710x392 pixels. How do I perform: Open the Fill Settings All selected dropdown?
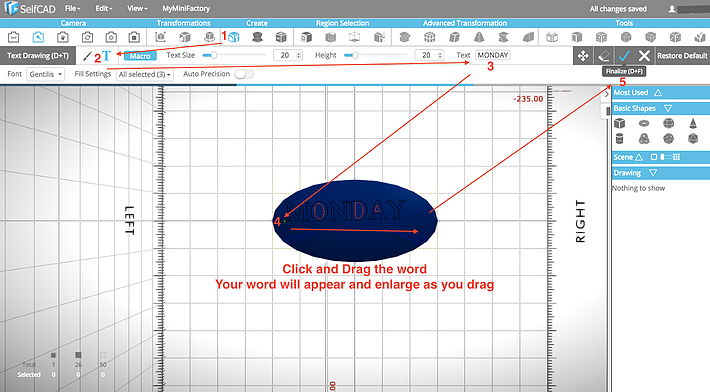pos(144,74)
